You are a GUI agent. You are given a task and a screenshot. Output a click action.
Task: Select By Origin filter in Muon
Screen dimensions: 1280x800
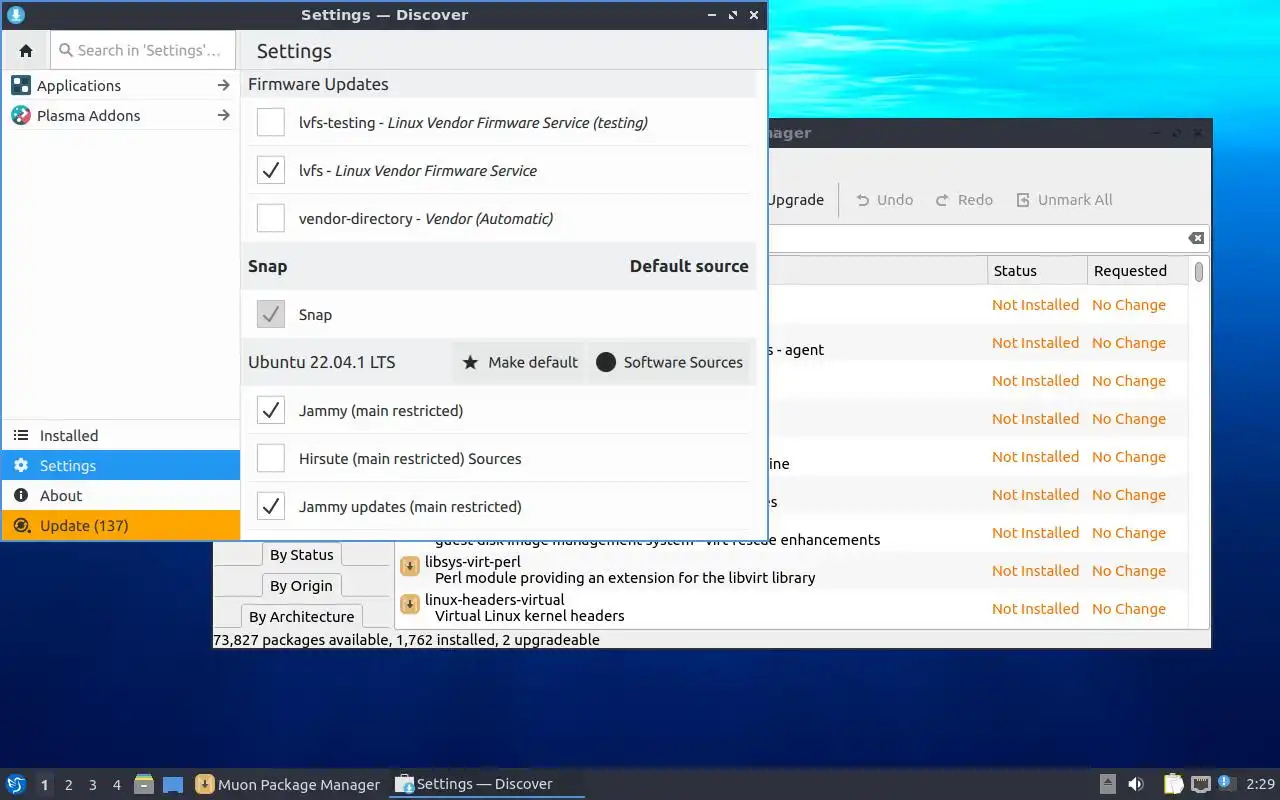[302, 586]
